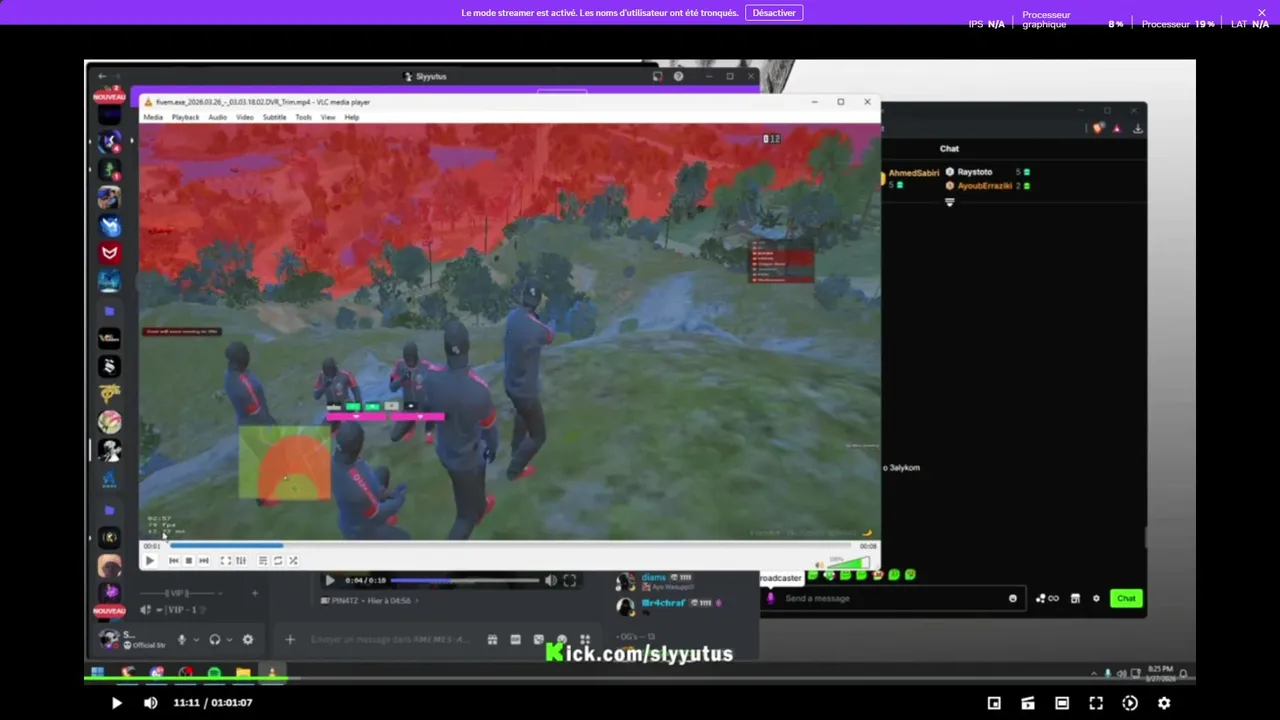Click the green Chat send button
This screenshot has width=1280, height=720.
click(x=1126, y=598)
